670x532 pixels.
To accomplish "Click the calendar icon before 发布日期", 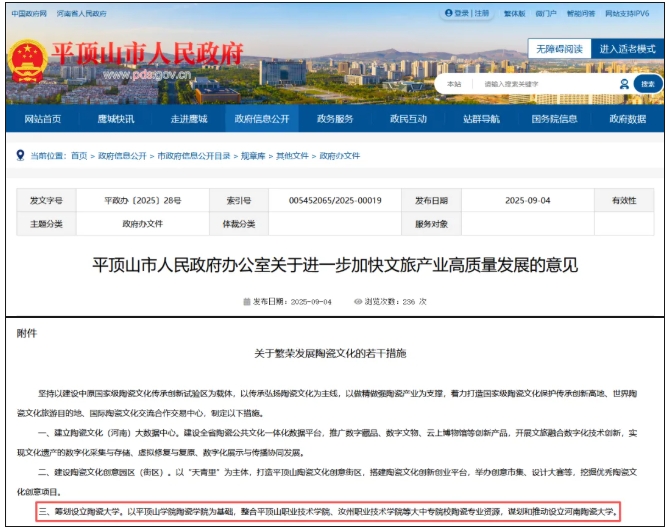I will (245, 300).
